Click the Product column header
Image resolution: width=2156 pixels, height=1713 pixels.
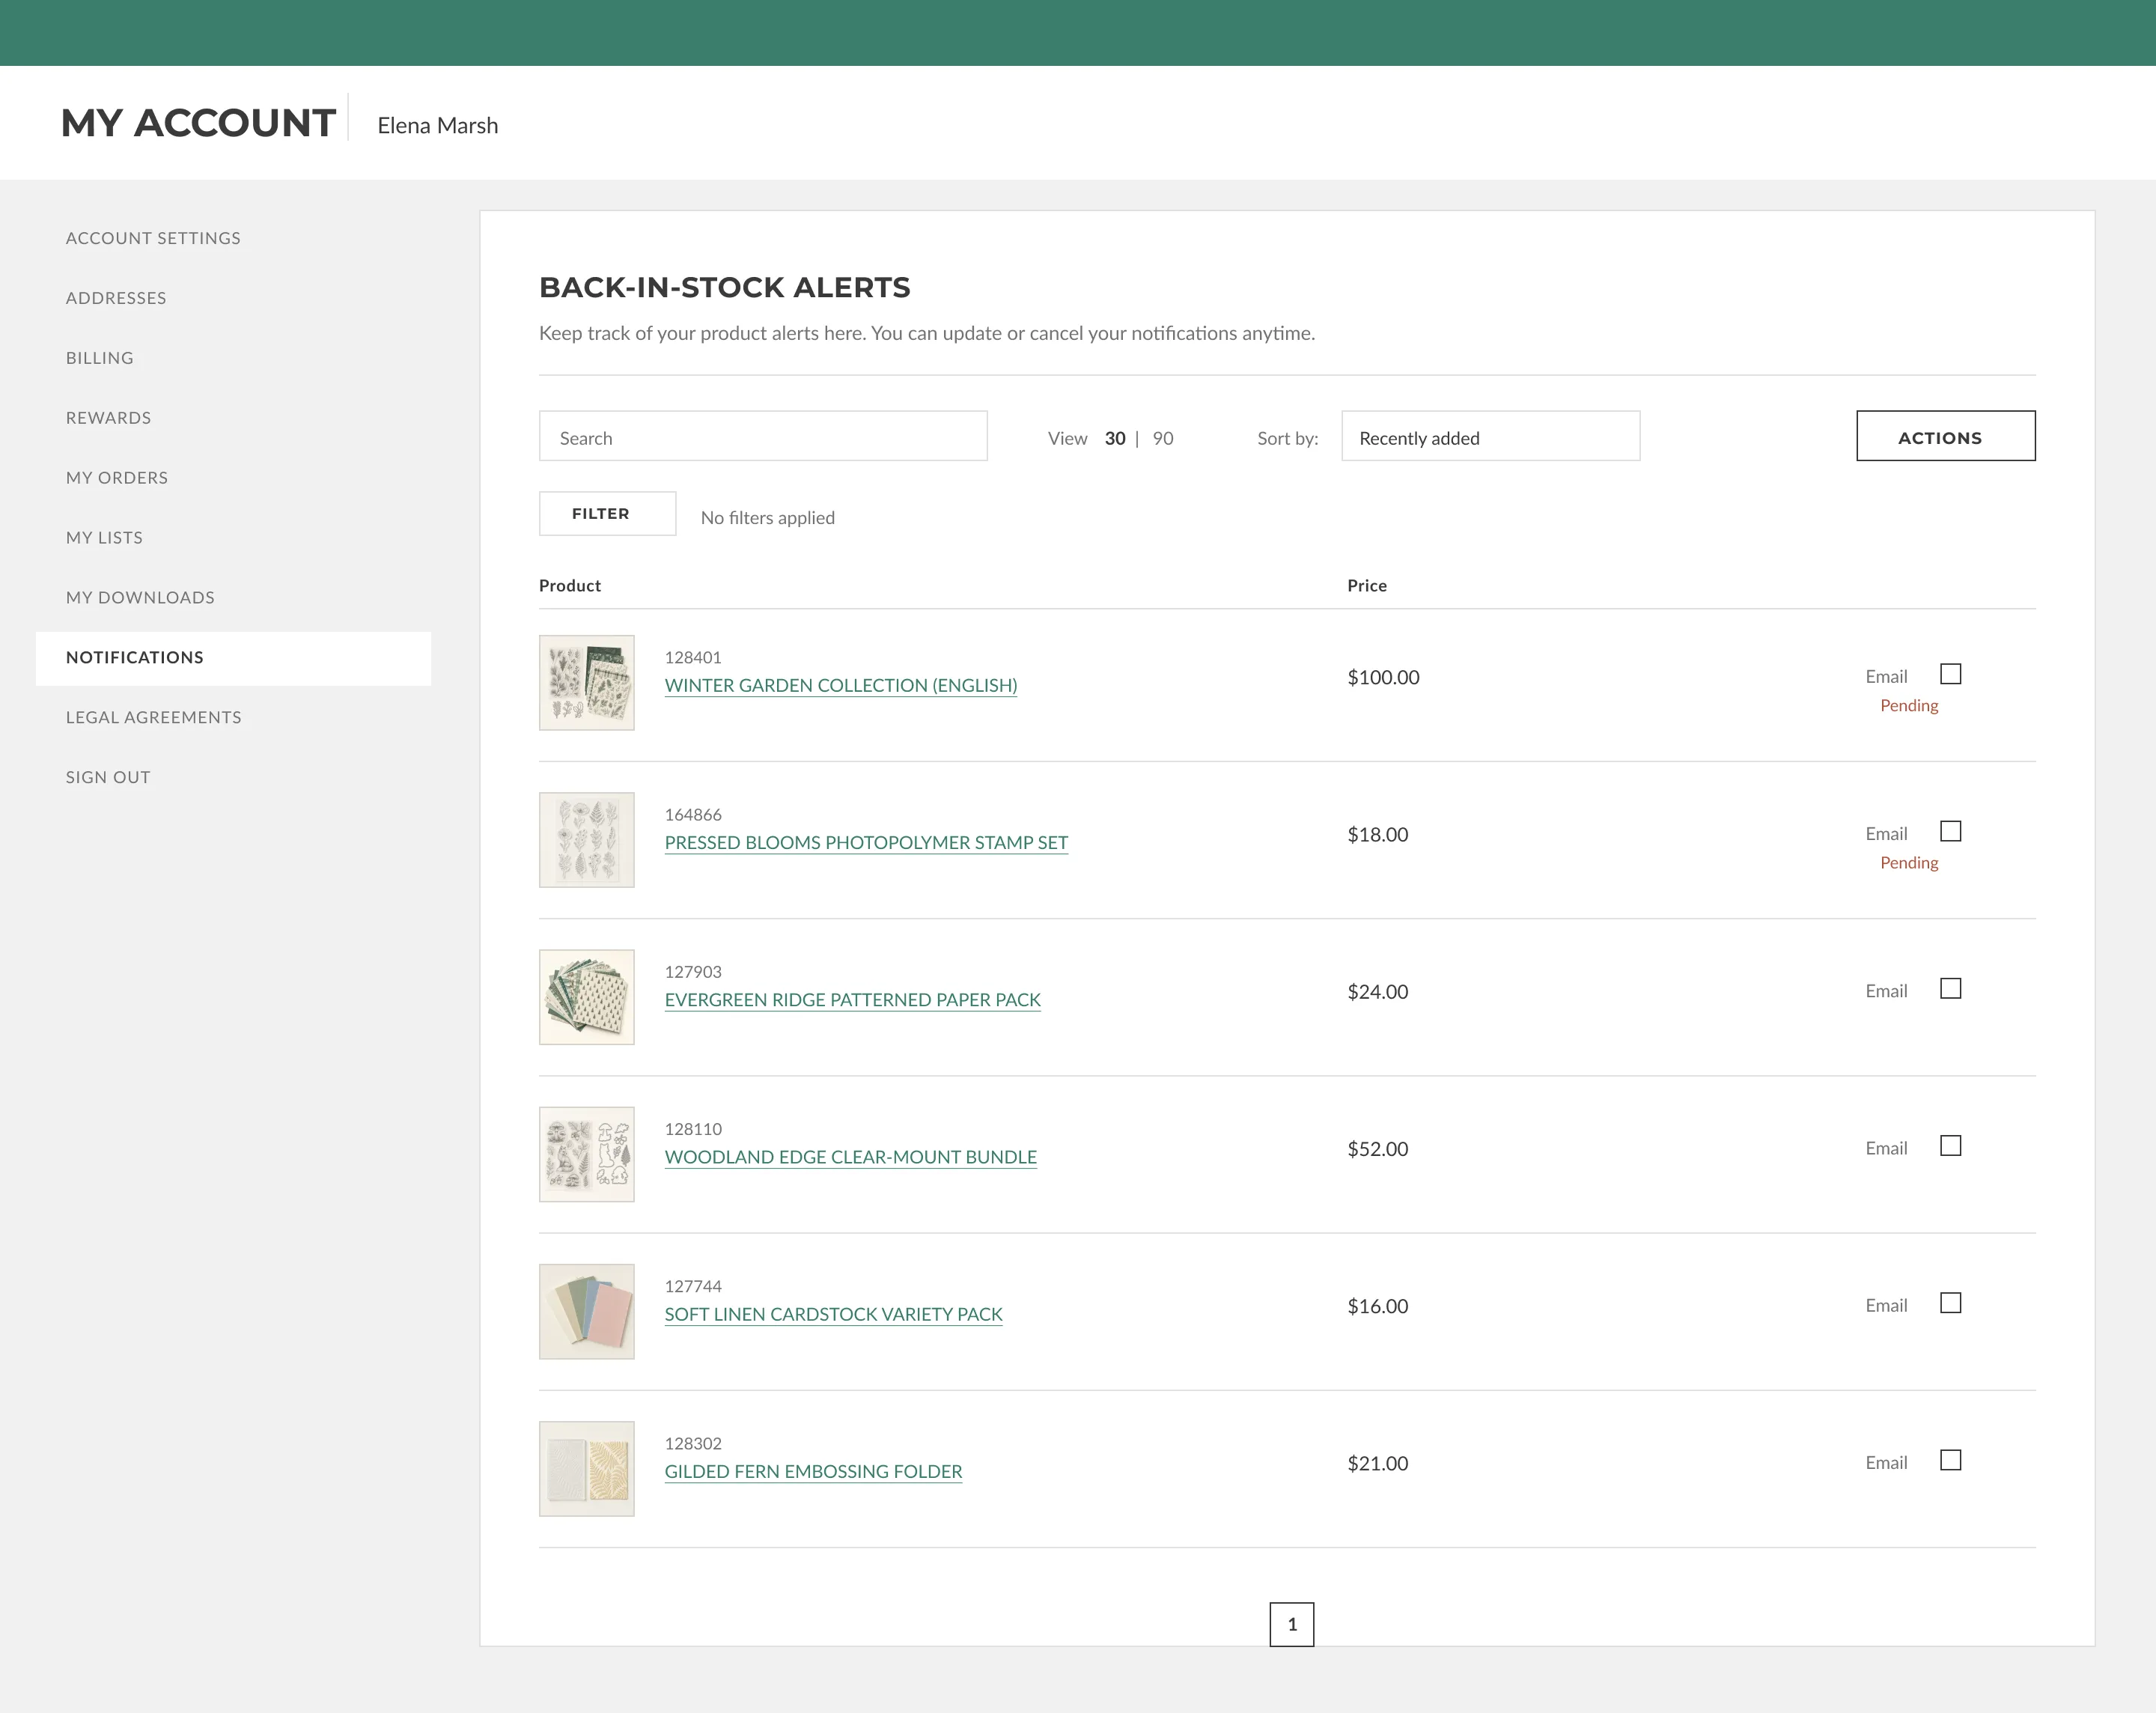click(570, 585)
